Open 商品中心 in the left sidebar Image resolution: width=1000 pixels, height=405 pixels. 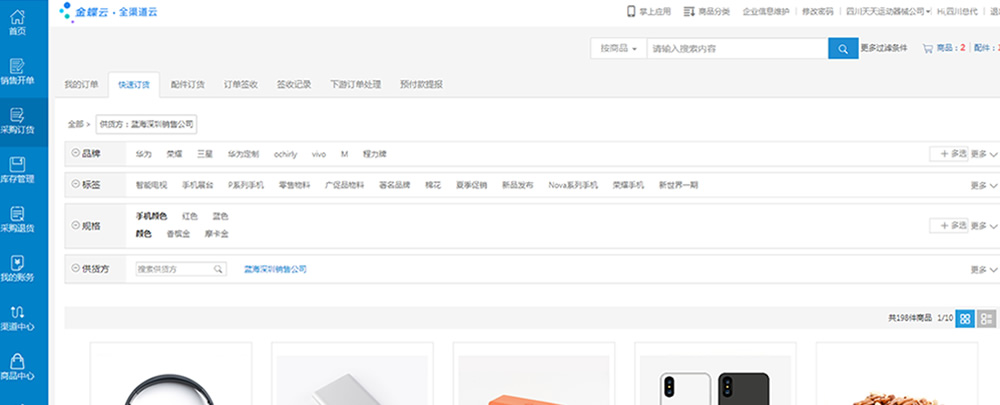18,367
